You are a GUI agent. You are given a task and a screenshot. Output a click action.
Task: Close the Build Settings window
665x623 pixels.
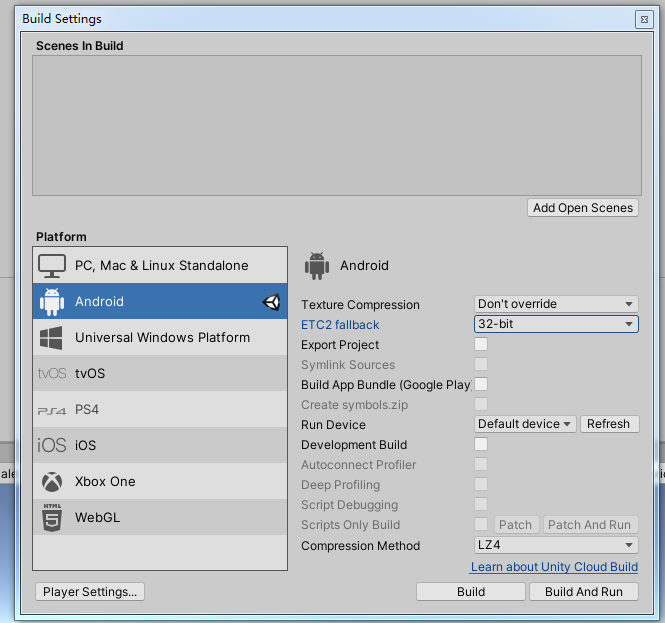[x=644, y=20]
